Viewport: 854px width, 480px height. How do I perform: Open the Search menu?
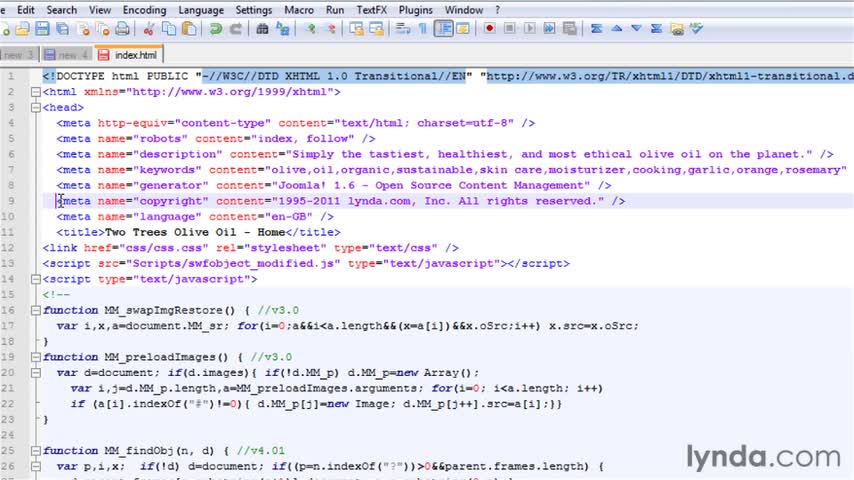coord(62,10)
